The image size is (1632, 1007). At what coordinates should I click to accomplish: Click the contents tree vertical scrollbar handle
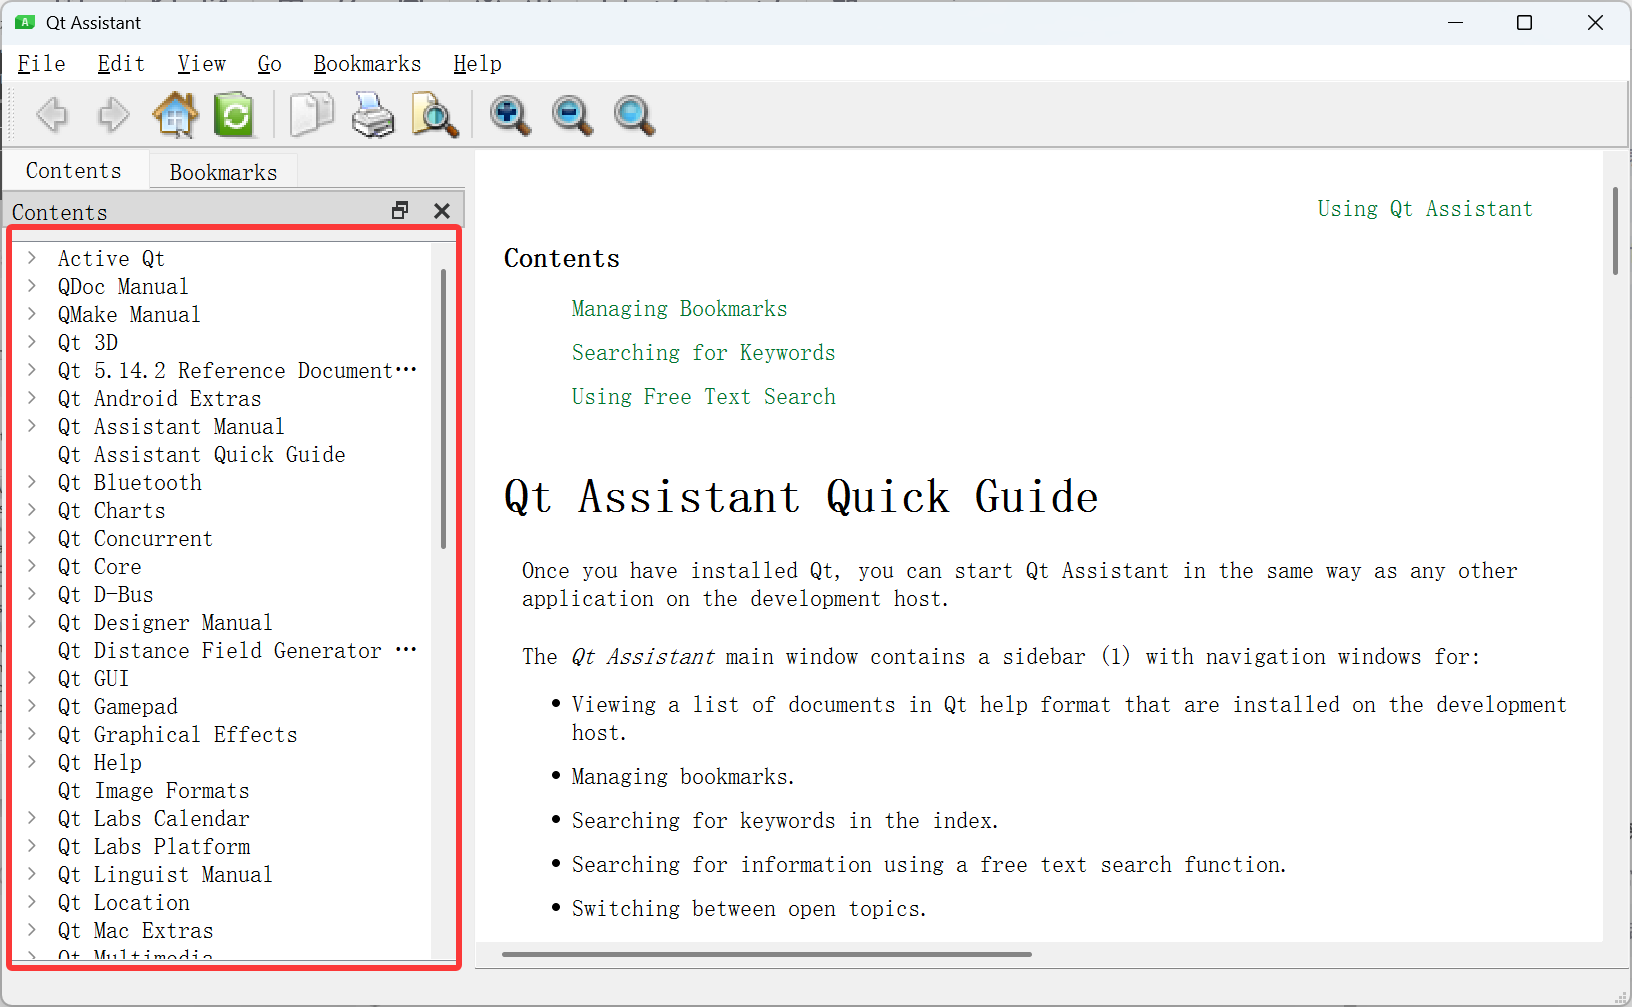click(x=443, y=408)
